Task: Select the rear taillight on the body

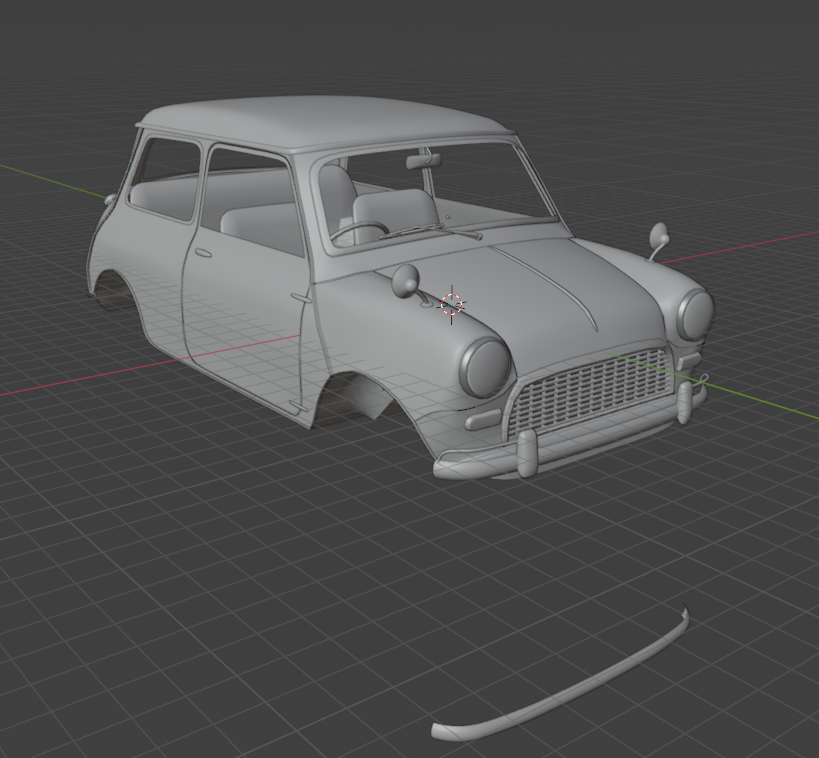Action: (x=109, y=200)
